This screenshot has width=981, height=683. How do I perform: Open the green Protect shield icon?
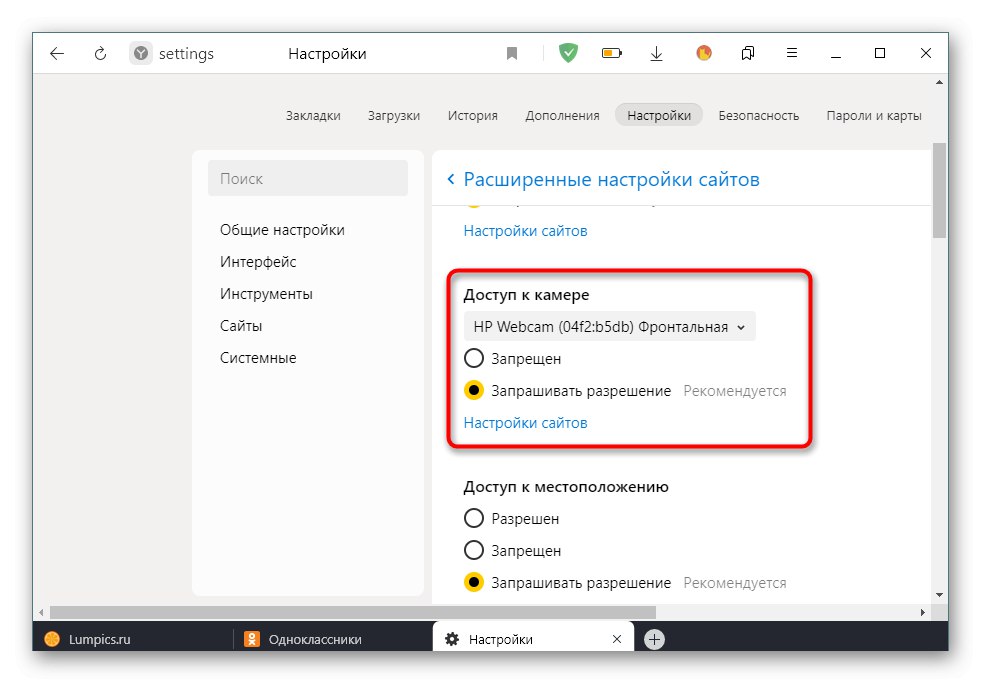point(568,53)
